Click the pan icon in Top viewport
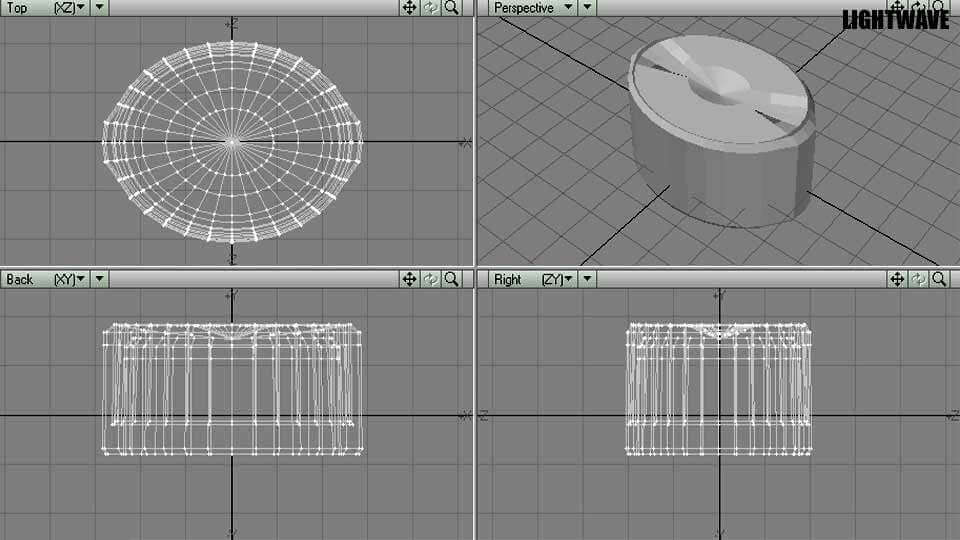The width and height of the screenshot is (960, 540). 409,8
